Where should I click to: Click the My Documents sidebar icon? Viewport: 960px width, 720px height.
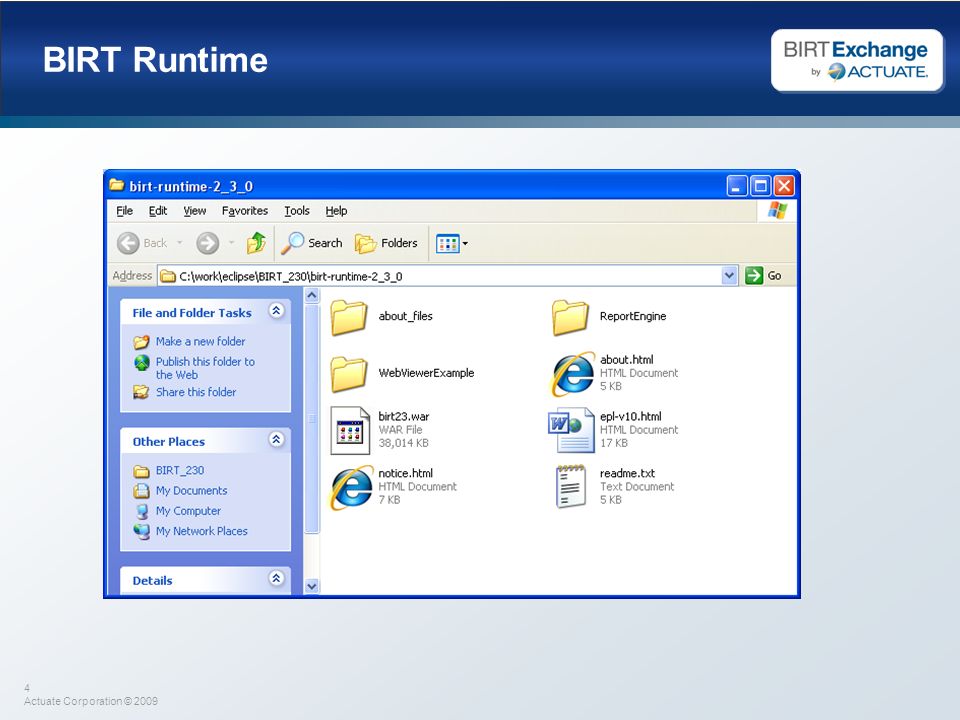141,491
